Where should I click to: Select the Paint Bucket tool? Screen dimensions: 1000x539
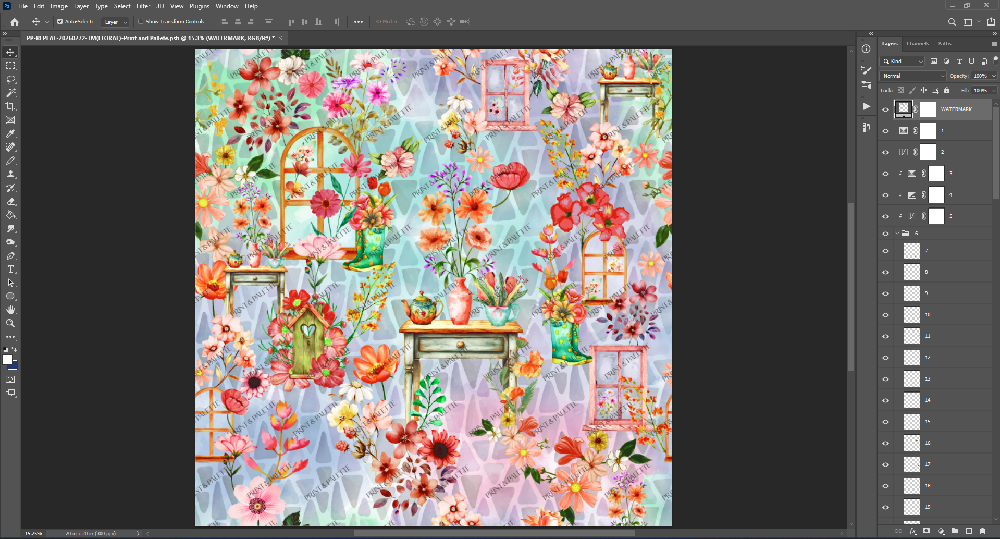(11, 215)
